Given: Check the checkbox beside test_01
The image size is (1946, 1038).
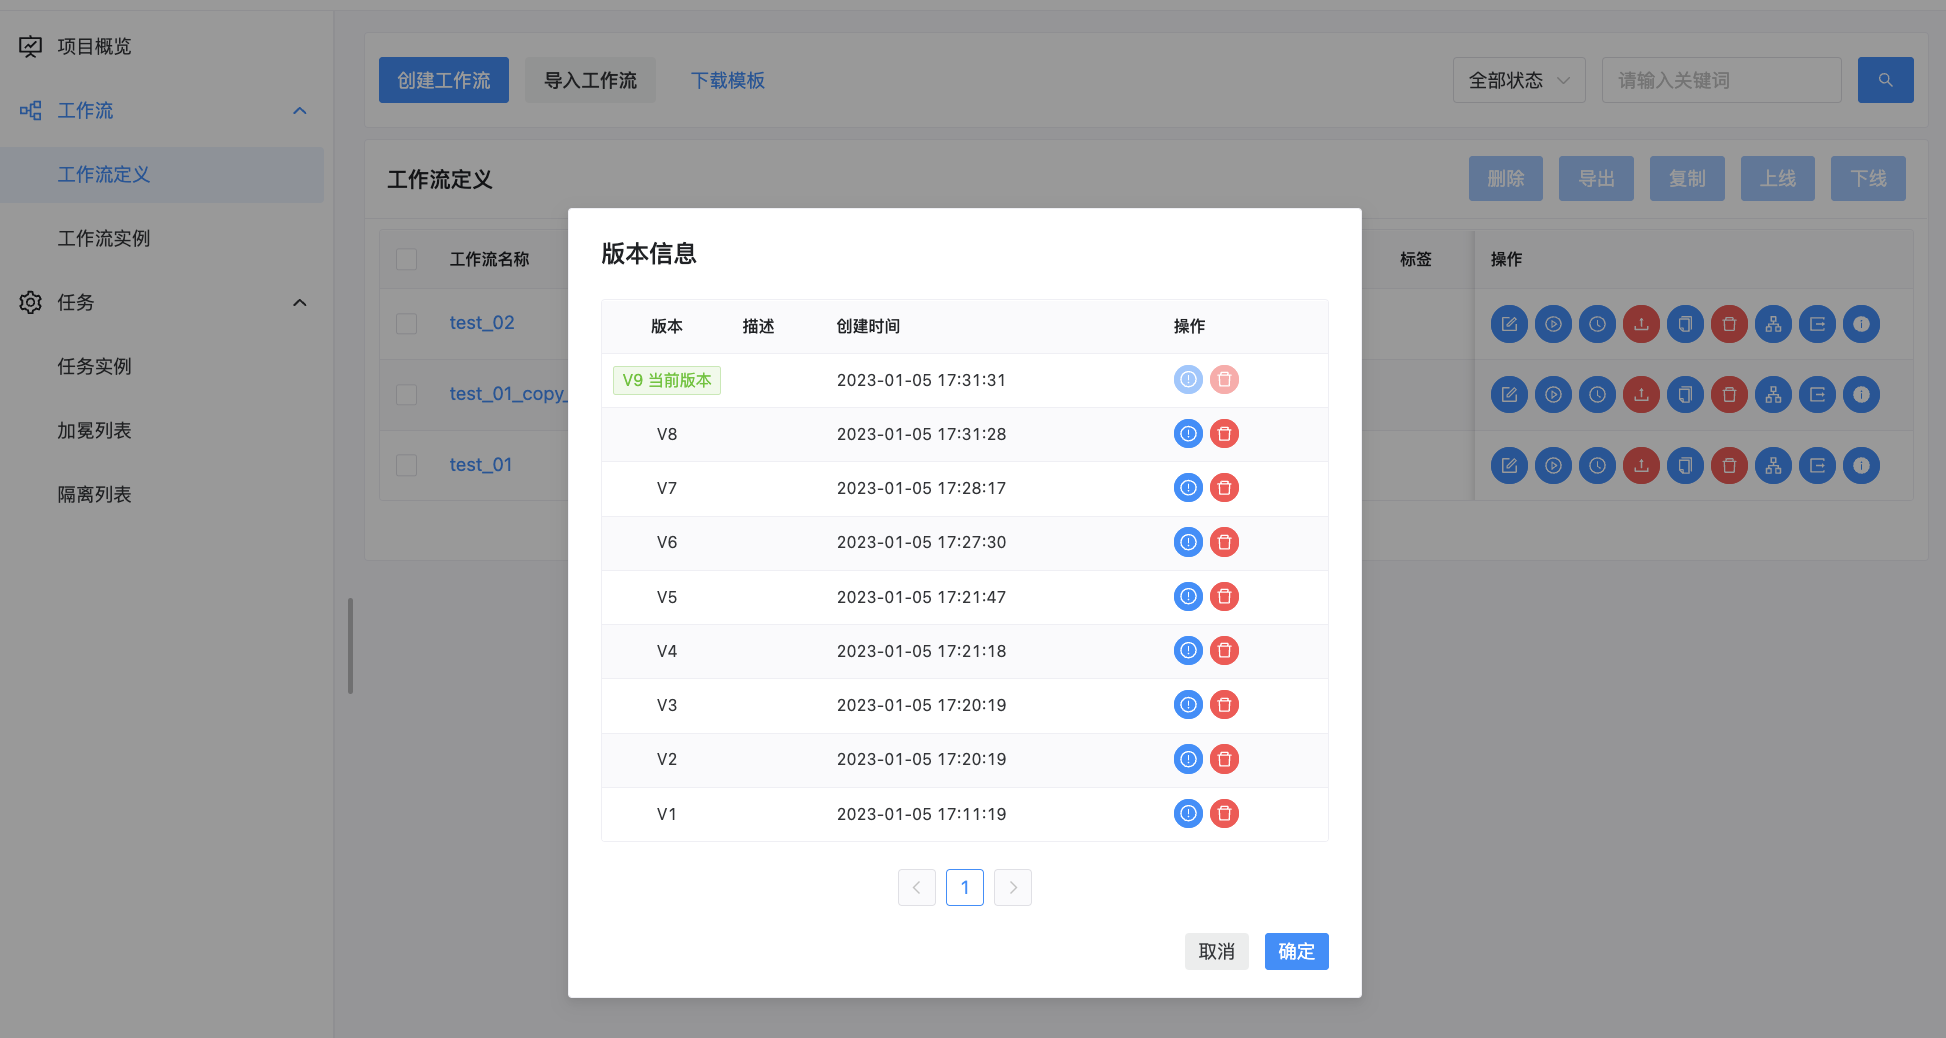Looking at the screenshot, I should [x=407, y=465].
